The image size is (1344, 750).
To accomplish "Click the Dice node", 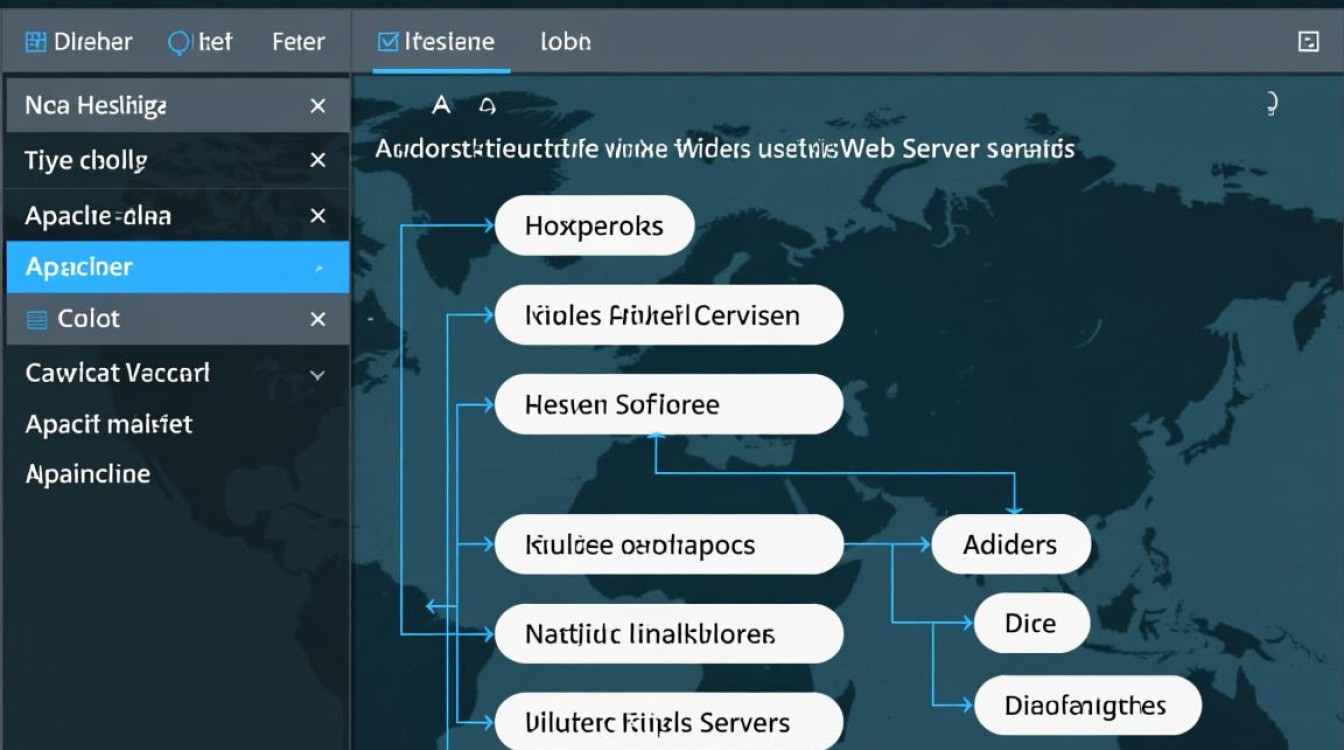I will coord(1030,623).
